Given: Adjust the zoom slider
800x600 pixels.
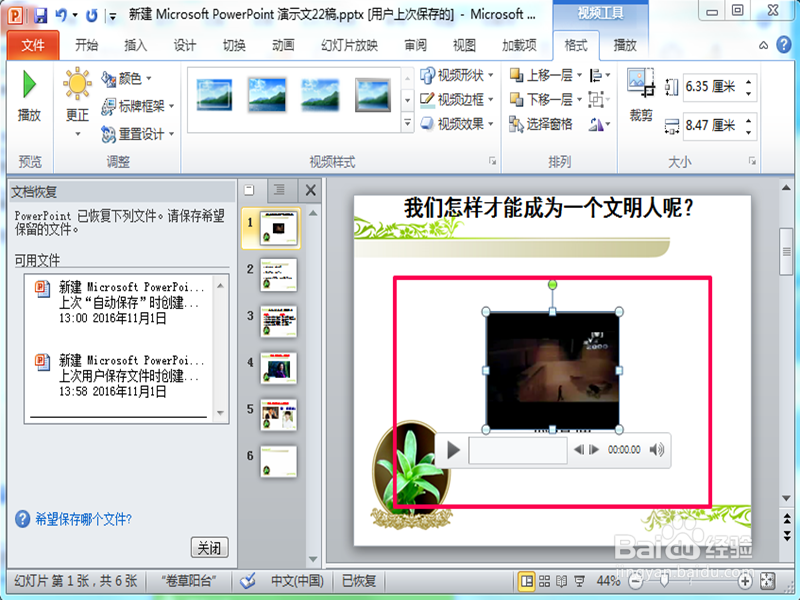Looking at the screenshot, I should click(x=664, y=581).
